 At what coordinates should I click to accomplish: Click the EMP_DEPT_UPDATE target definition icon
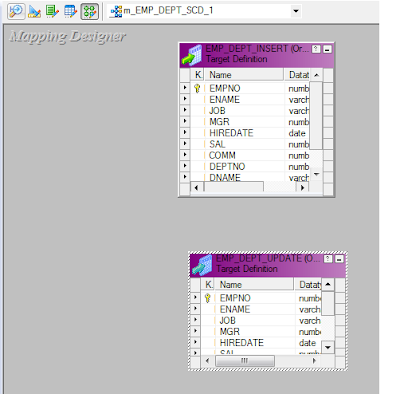pos(202,265)
